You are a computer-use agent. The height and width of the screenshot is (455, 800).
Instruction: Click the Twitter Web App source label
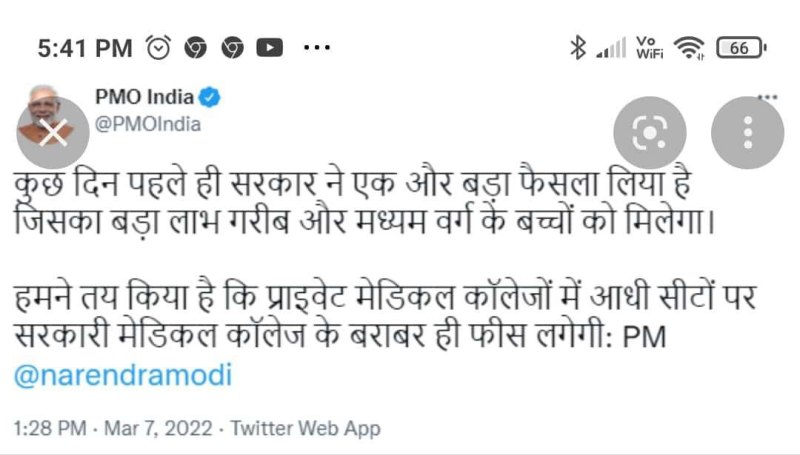[305, 427]
